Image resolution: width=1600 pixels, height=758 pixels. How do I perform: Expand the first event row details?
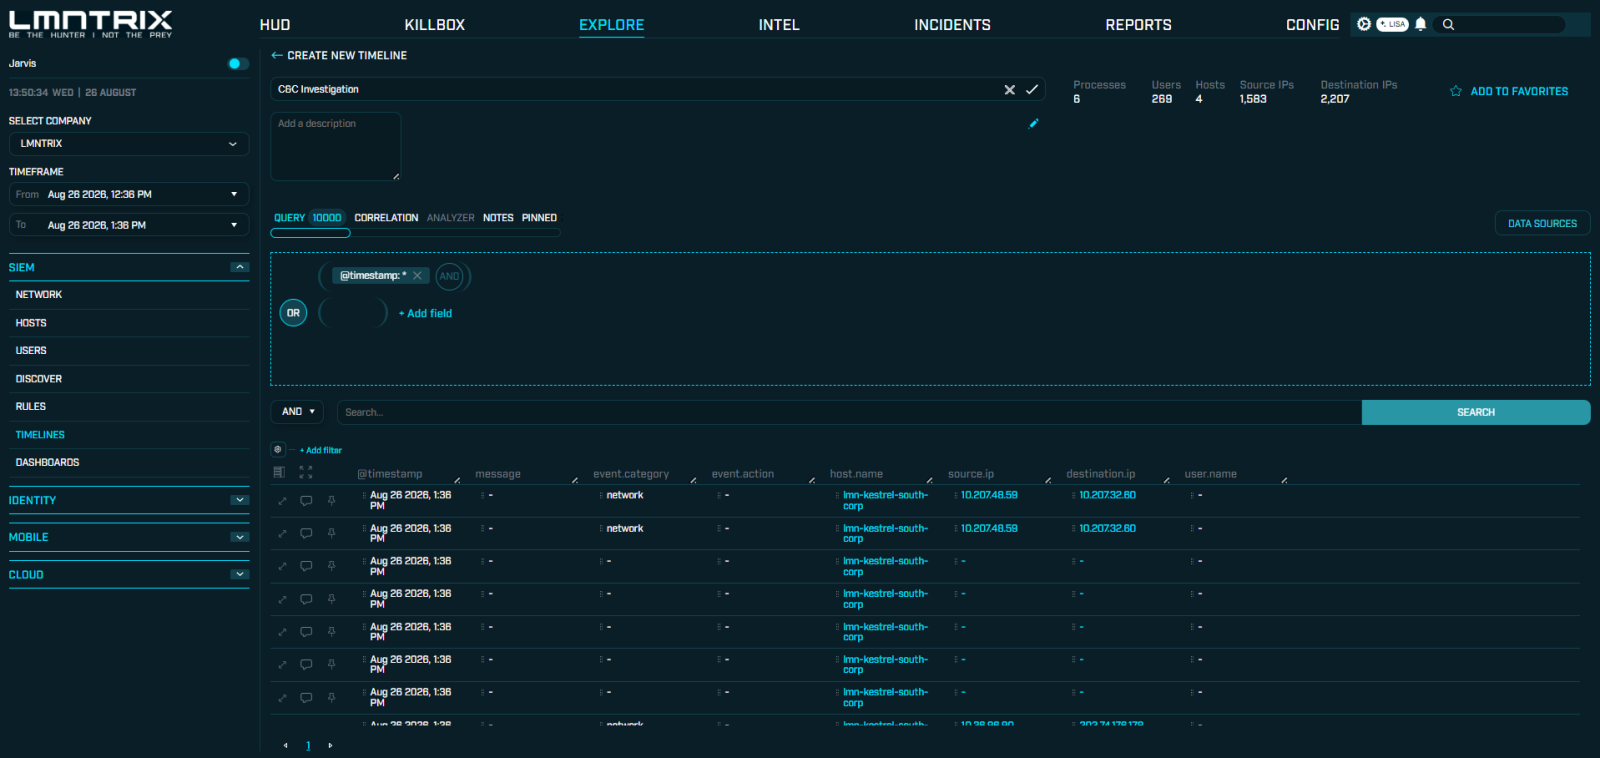282,501
